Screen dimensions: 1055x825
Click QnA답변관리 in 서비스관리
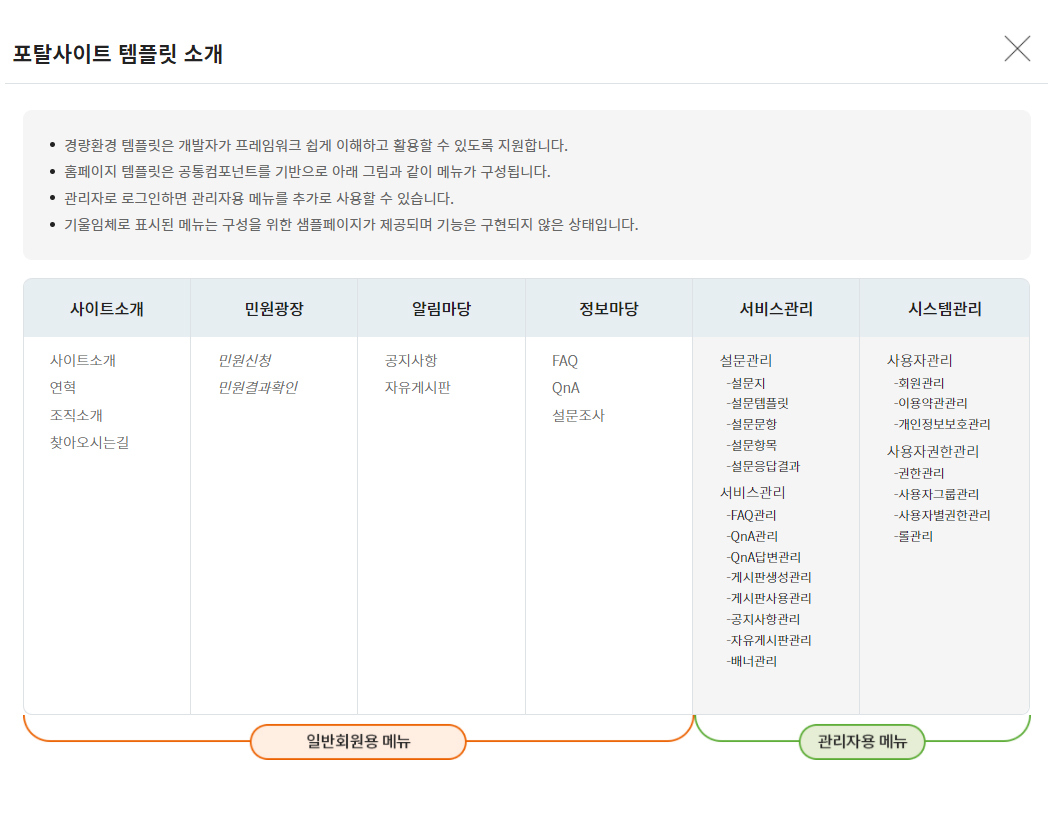pyautogui.click(x=764, y=557)
